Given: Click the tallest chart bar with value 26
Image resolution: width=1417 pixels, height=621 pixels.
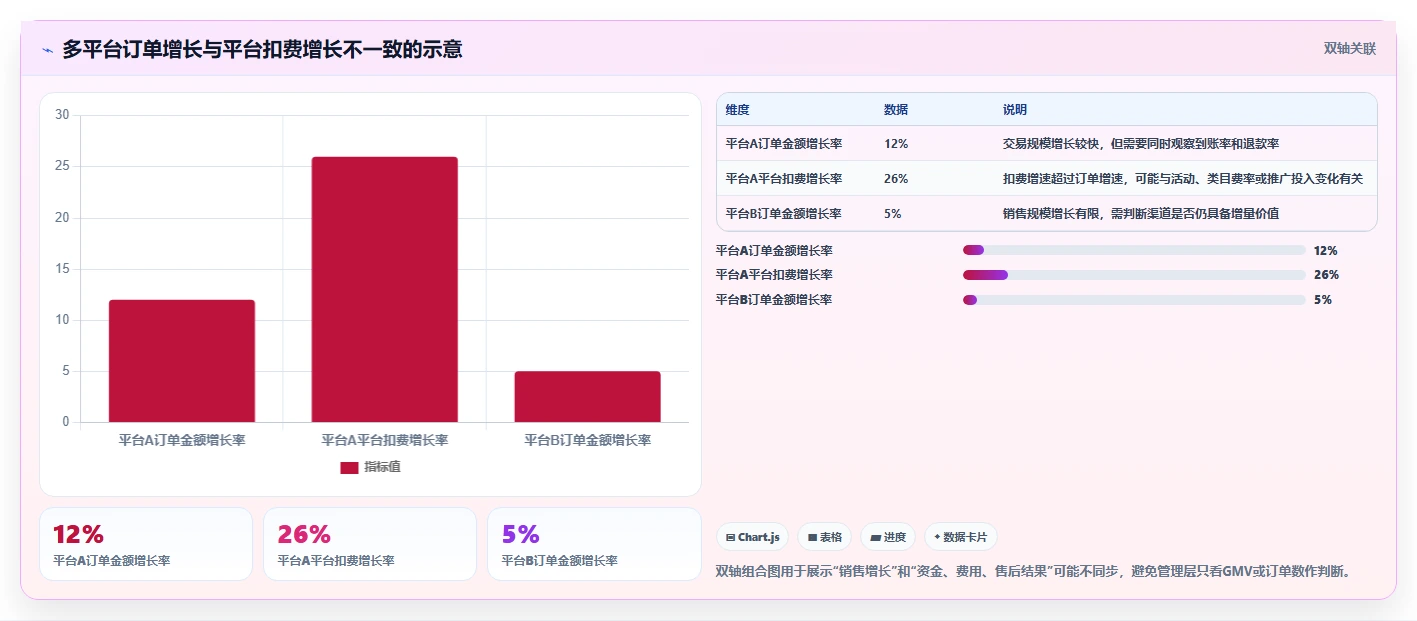Looking at the screenshot, I should [385, 289].
